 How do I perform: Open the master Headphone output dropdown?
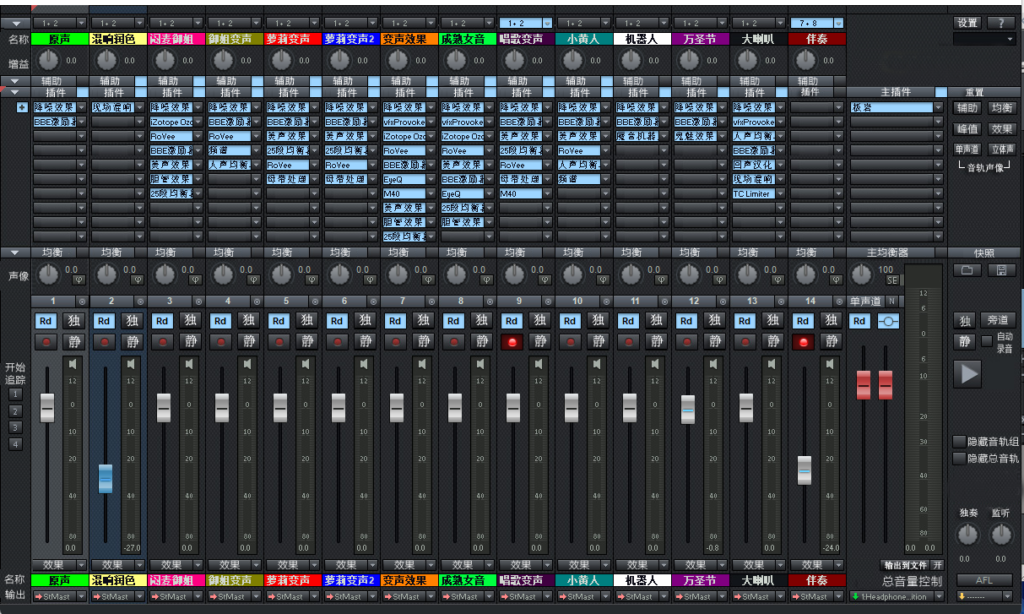[x=939, y=597]
